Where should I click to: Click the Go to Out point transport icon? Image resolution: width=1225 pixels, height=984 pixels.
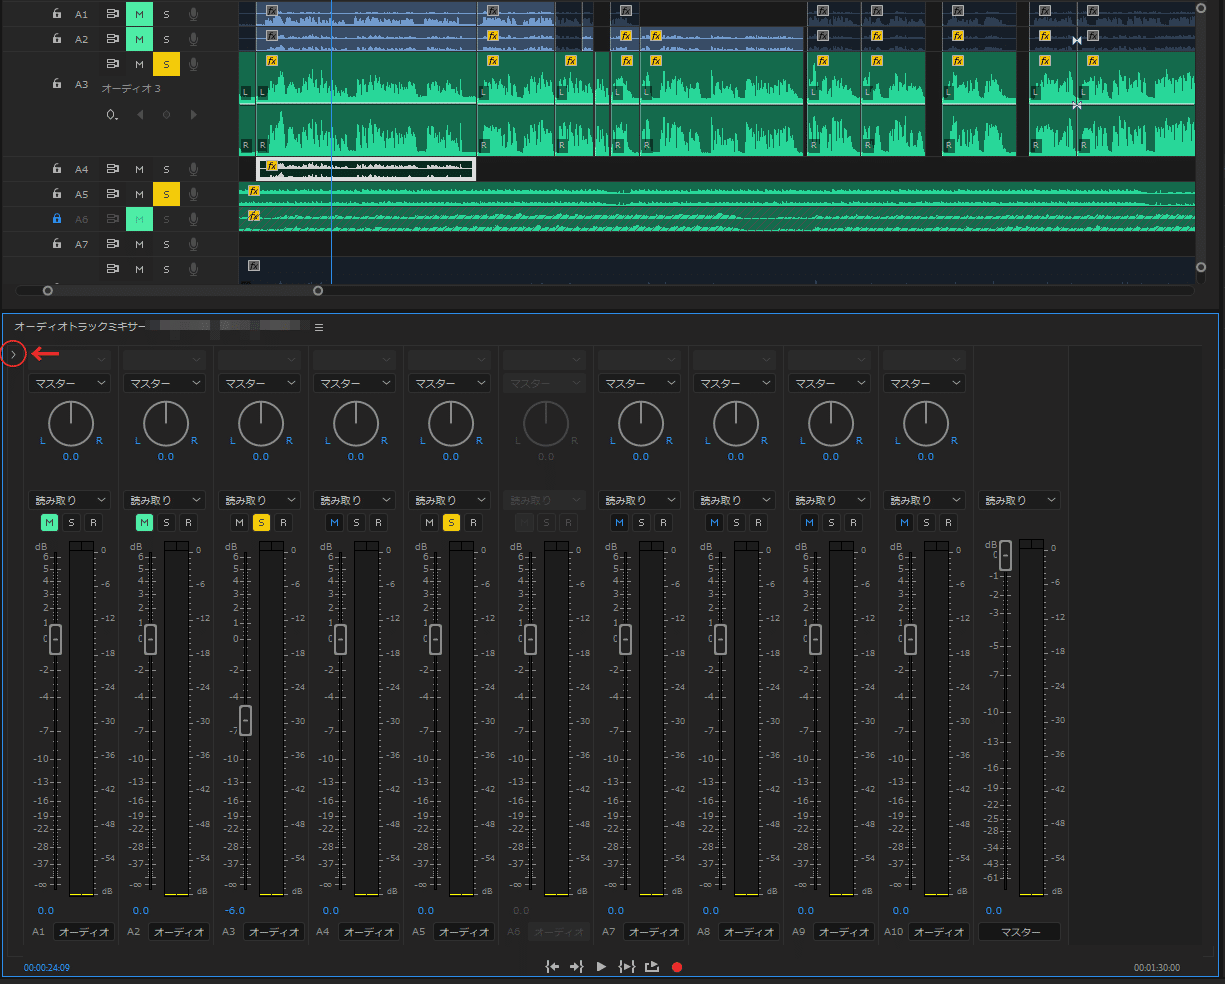pyautogui.click(x=576, y=967)
